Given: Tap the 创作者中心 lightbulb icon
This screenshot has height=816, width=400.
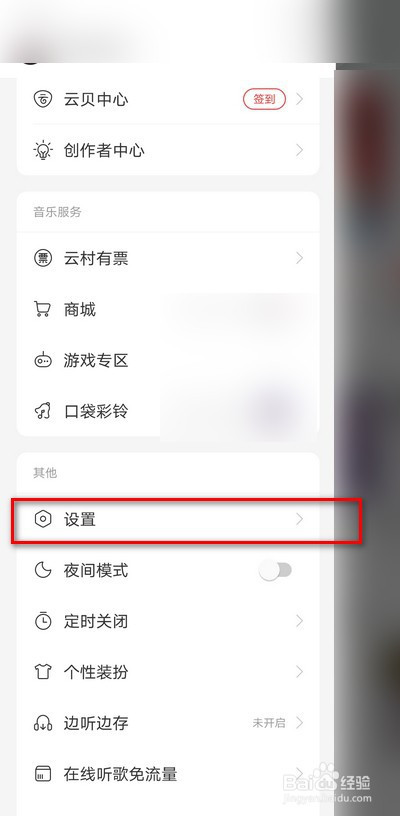Looking at the screenshot, I should click(43, 150).
